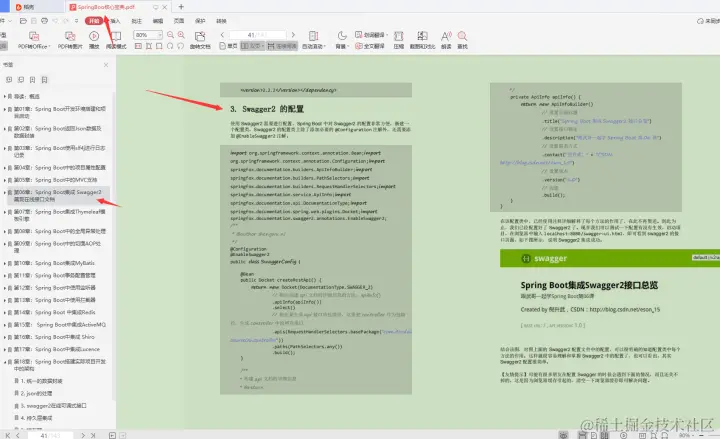Open the Start ribbon tab
The image size is (720, 439).
[x=94, y=21]
